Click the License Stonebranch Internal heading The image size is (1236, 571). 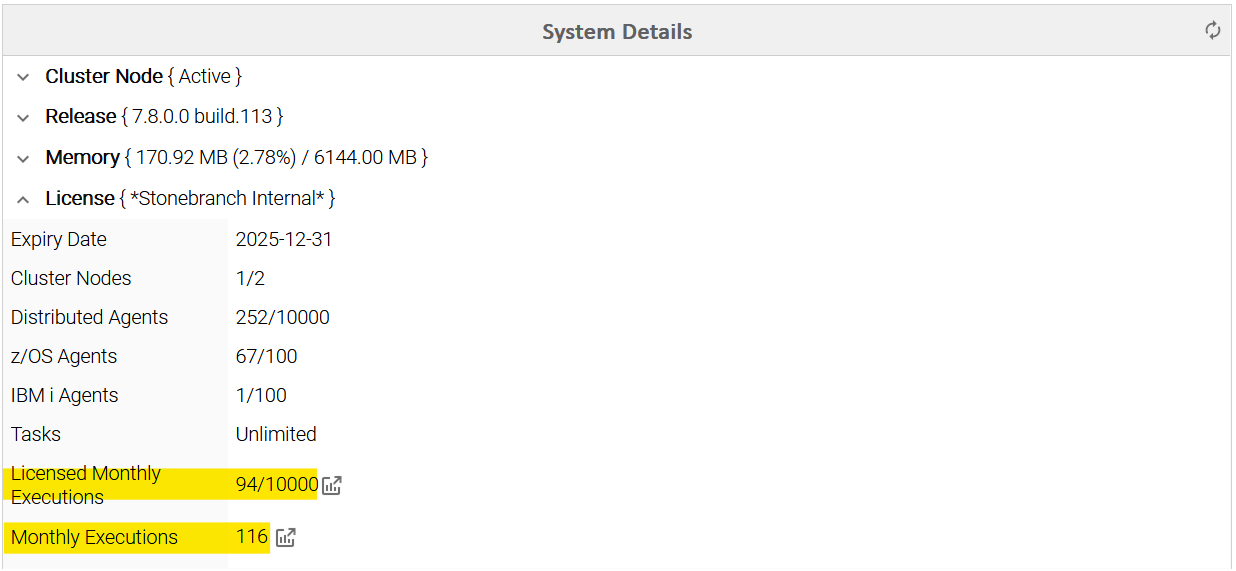(x=190, y=199)
